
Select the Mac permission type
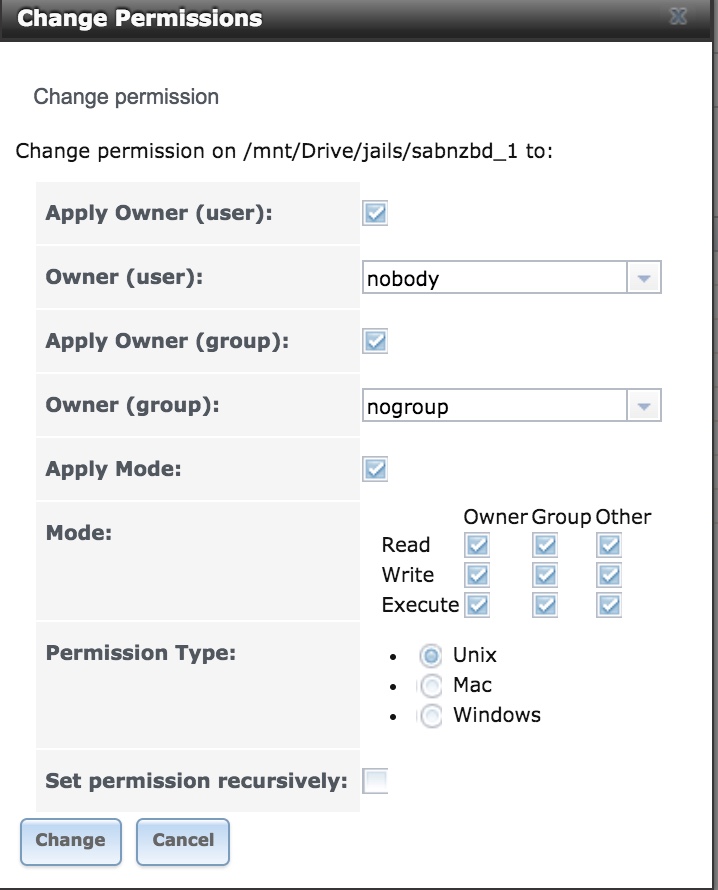click(x=431, y=686)
